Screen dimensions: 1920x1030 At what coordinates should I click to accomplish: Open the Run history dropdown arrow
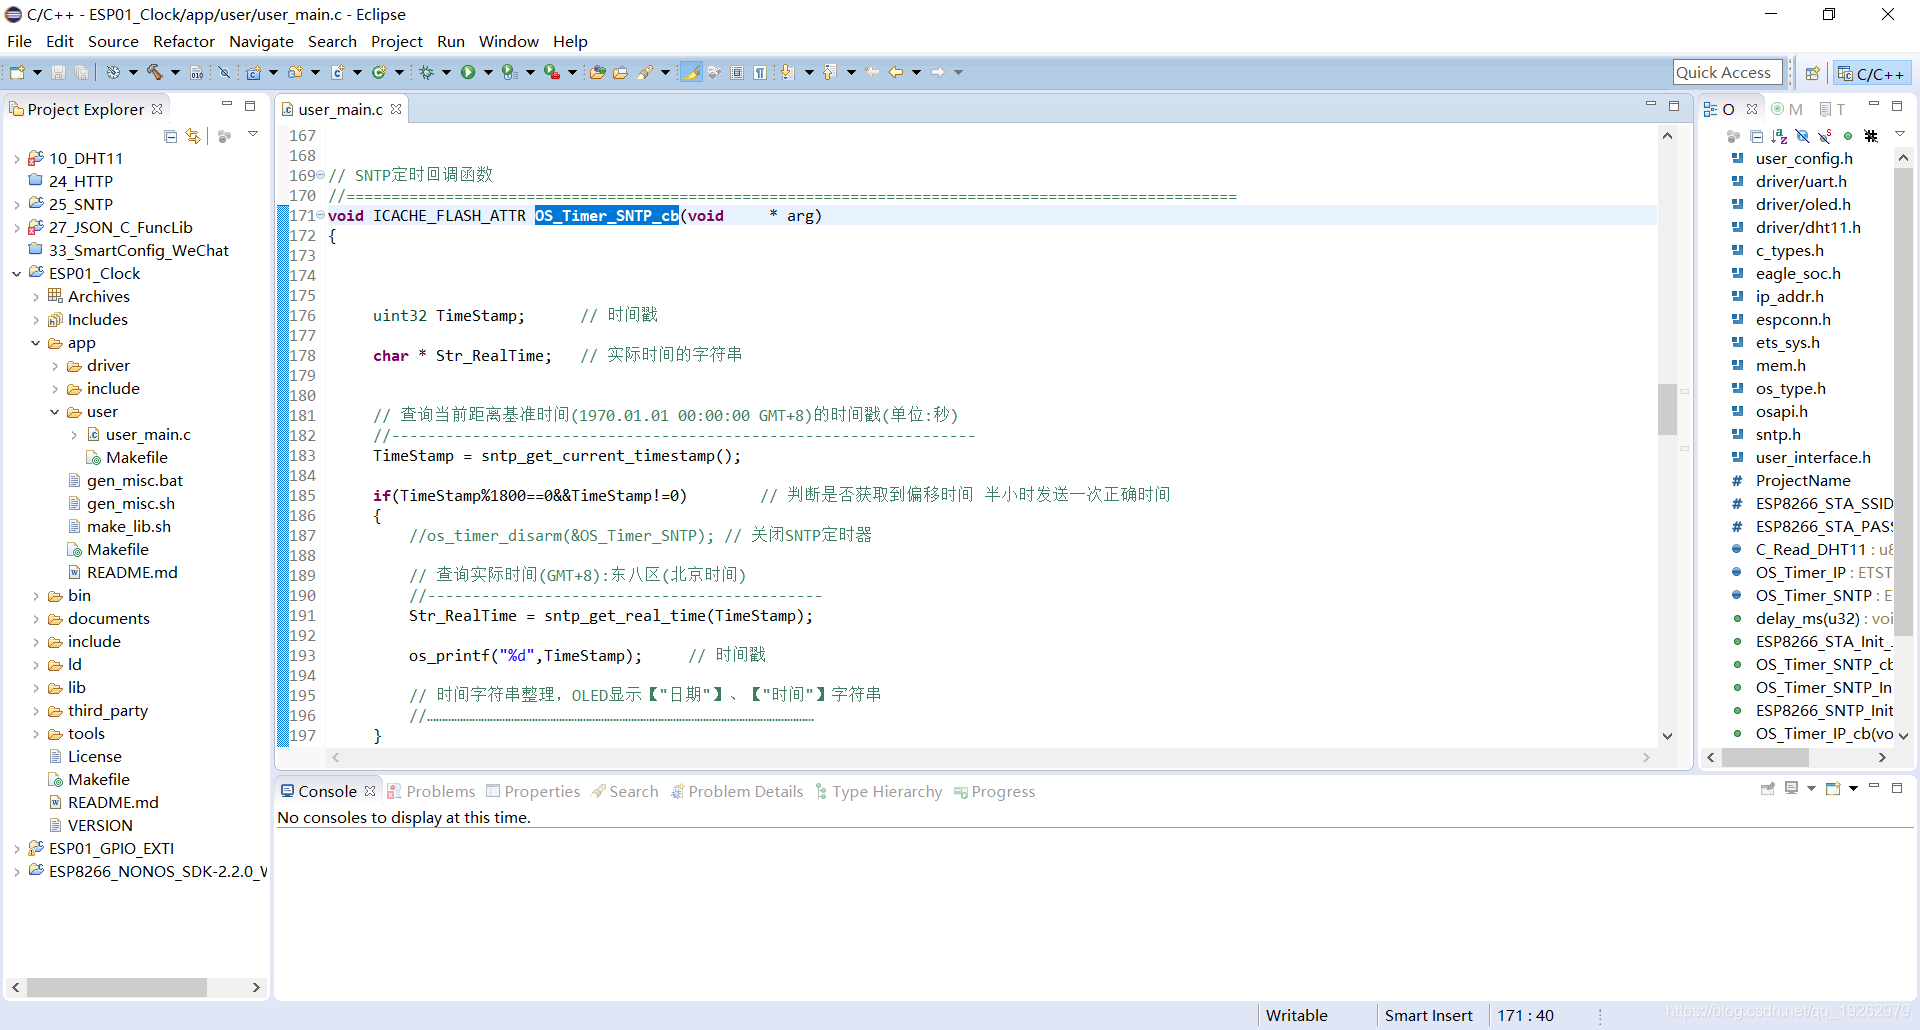click(488, 72)
